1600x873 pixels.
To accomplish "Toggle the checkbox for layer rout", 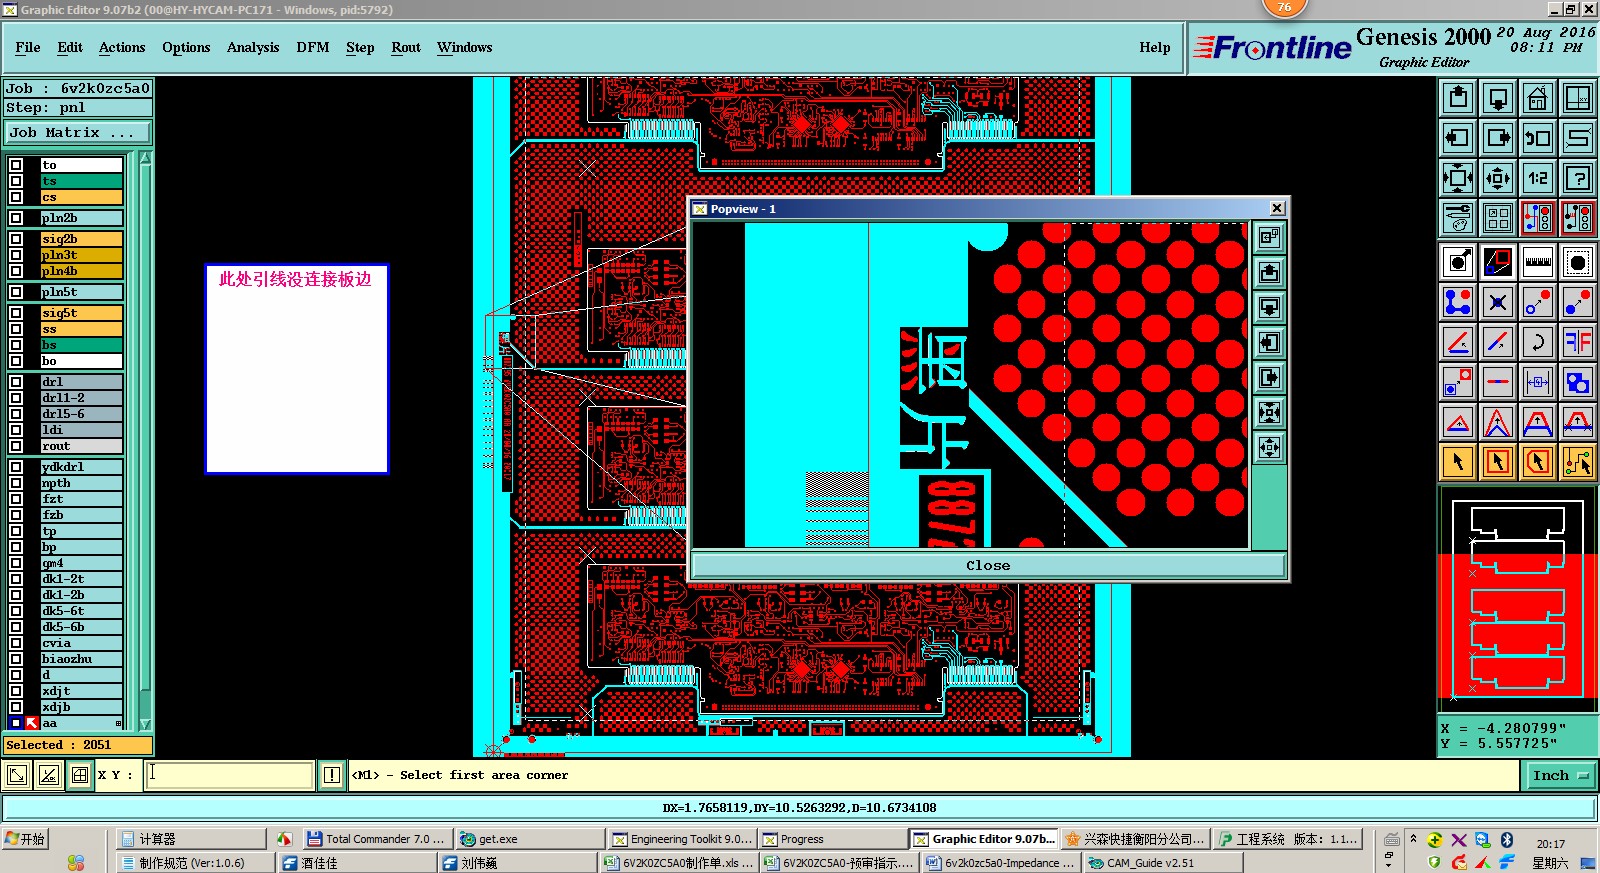I will [16, 446].
